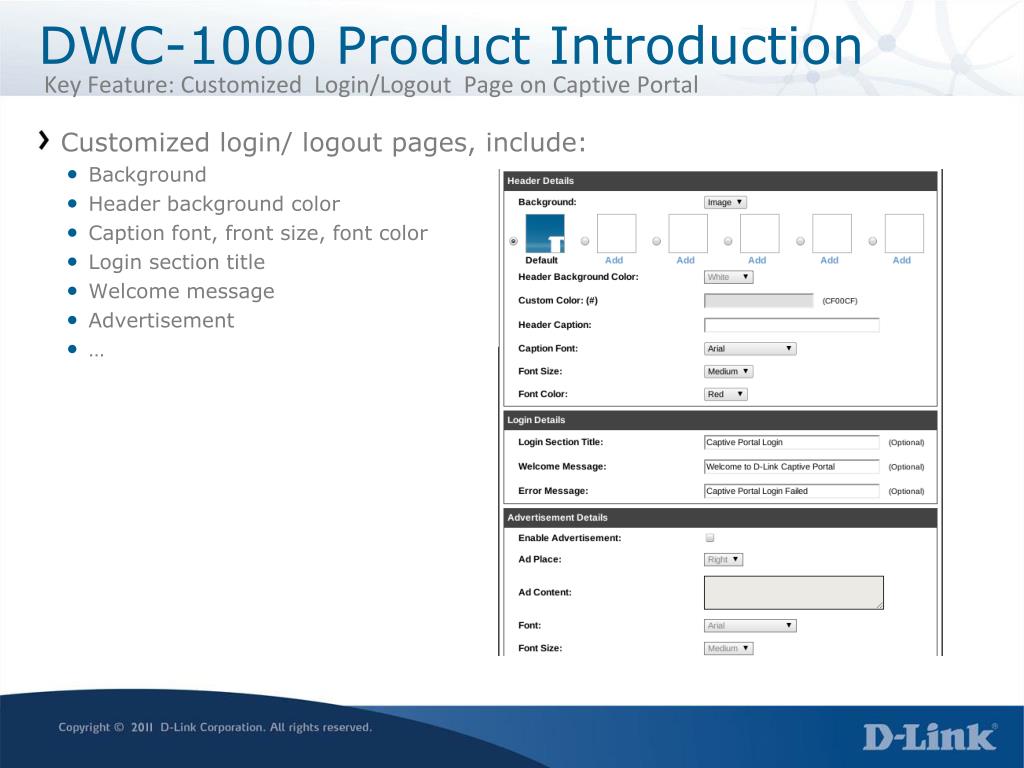The height and width of the screenshot is (768, 1024).
Task: Click the Ad Content text area
Action: pos(793,592)
